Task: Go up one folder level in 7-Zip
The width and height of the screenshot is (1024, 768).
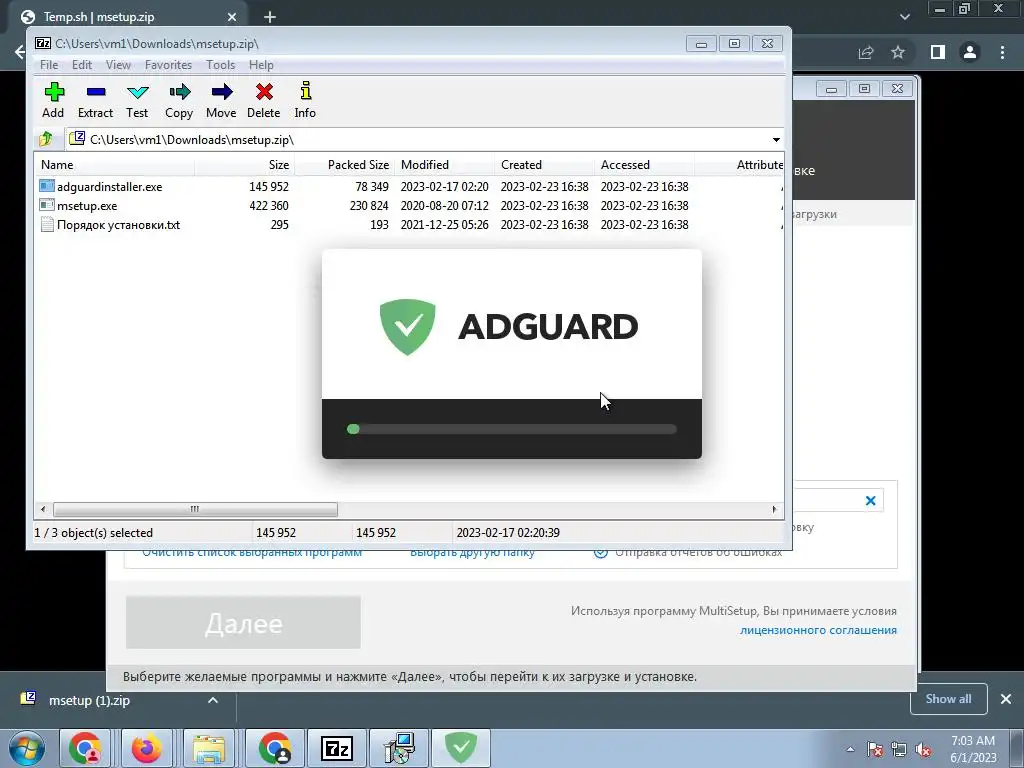Action: 46,139
